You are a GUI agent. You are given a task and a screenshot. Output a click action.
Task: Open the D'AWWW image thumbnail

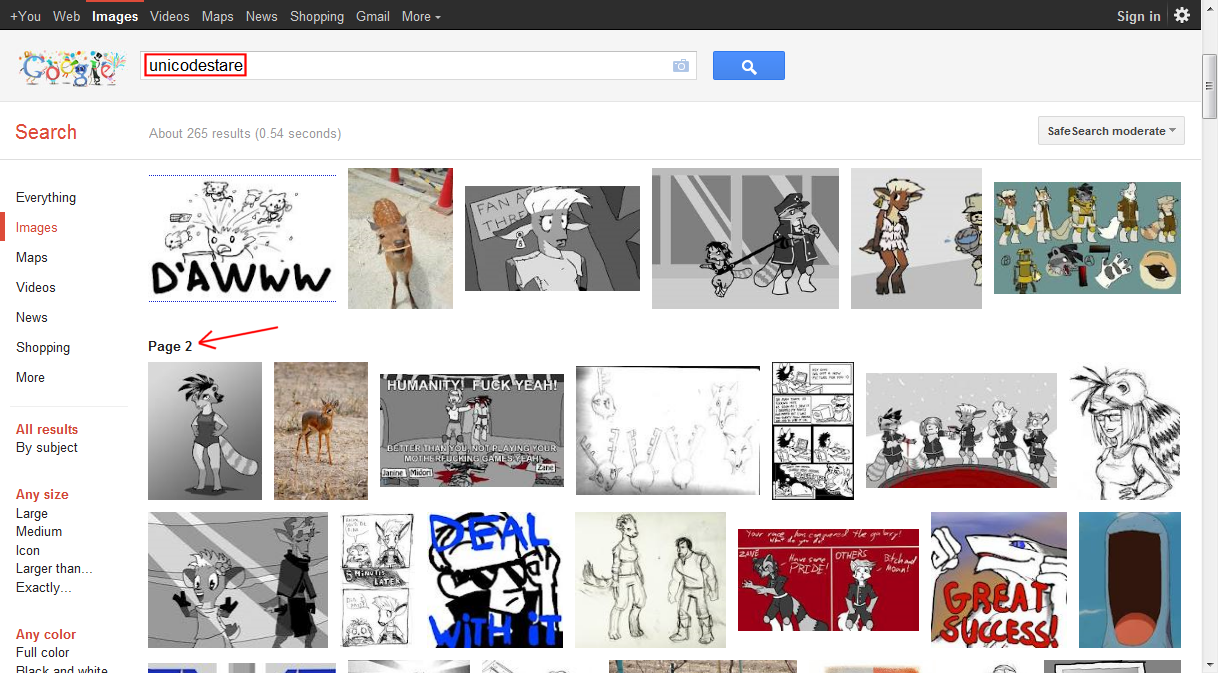pos(242,238)
